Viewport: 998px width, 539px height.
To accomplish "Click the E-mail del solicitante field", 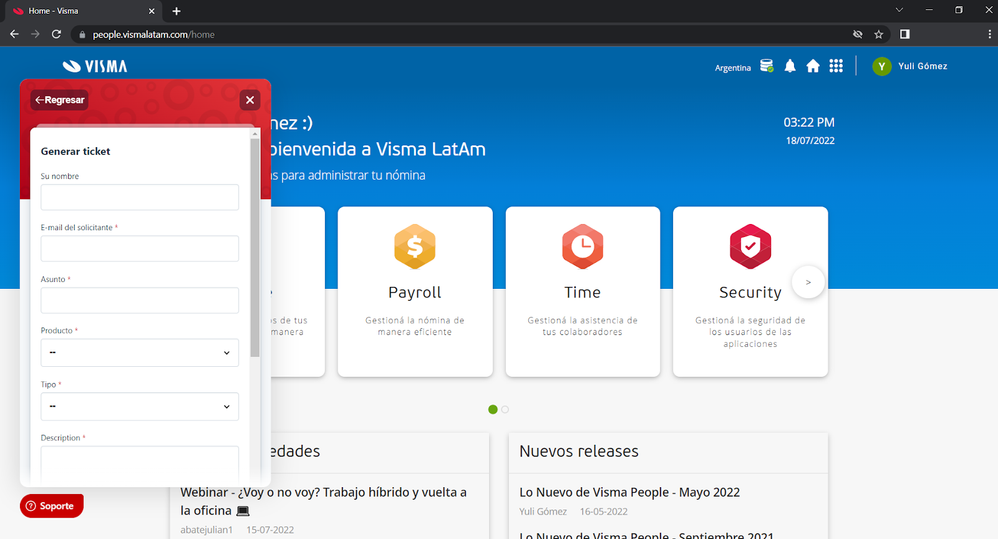I will (x=139, y=249).
